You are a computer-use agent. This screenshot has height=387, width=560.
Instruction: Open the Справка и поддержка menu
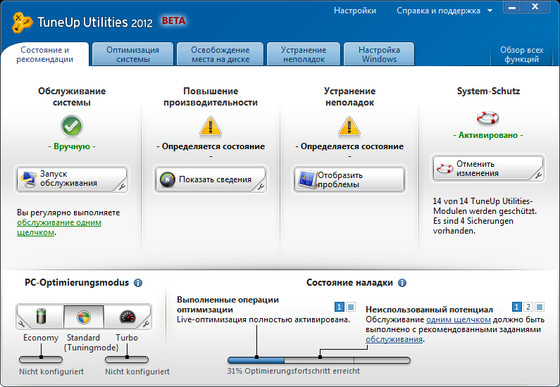438,11
